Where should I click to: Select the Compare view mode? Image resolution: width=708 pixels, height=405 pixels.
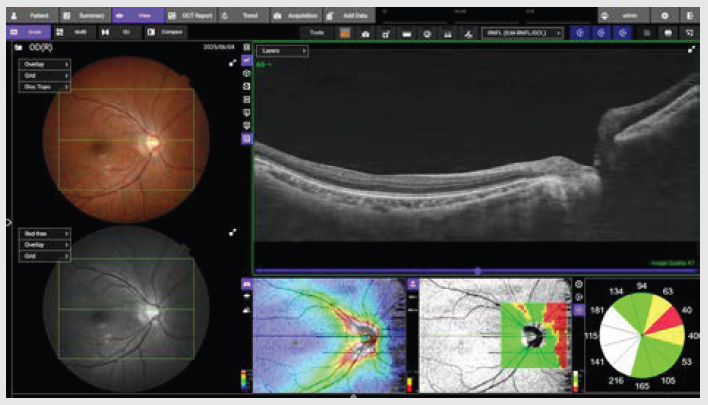[x=165, y=33]
